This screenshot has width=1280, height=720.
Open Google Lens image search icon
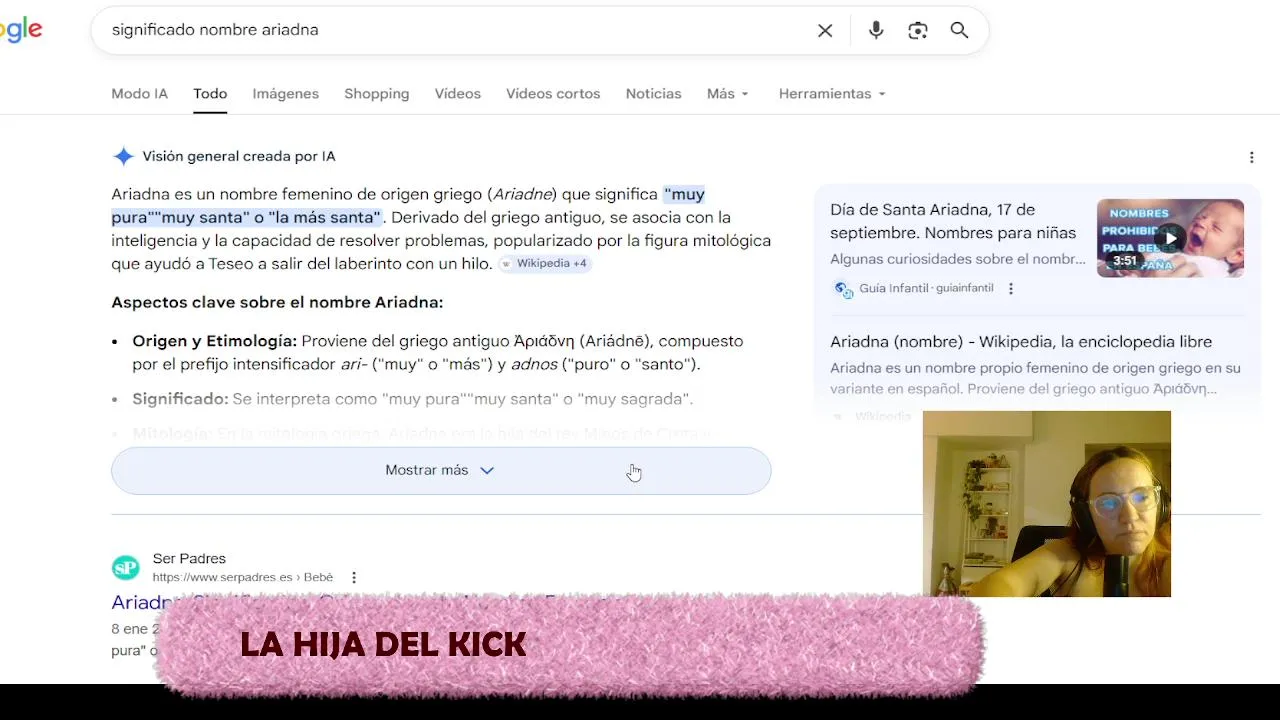coord(918,30)
